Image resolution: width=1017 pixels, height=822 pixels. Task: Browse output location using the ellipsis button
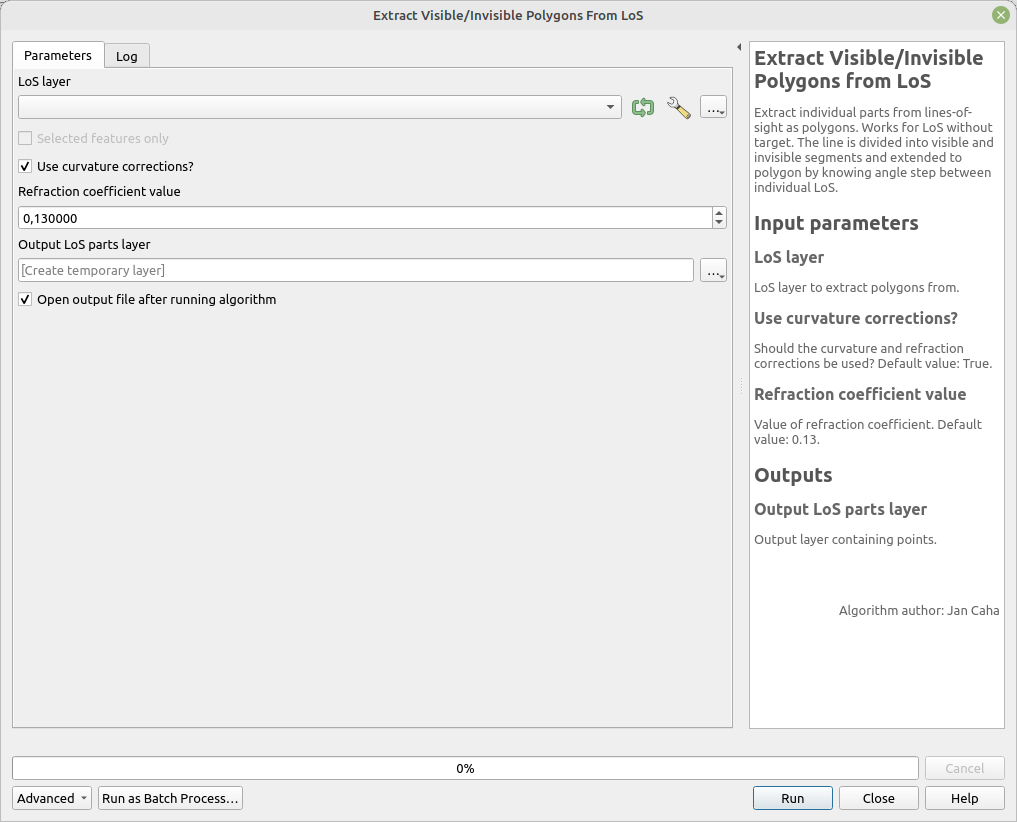[713, 269]
